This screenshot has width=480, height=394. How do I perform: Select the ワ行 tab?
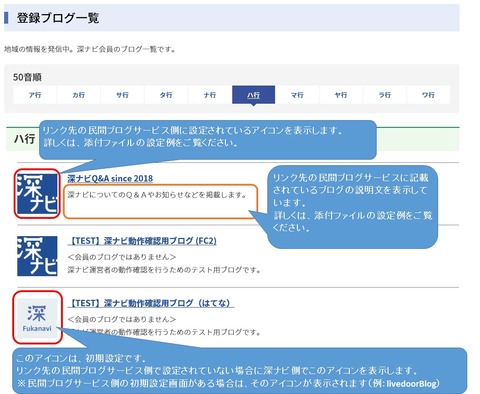(x=428, y=95)
